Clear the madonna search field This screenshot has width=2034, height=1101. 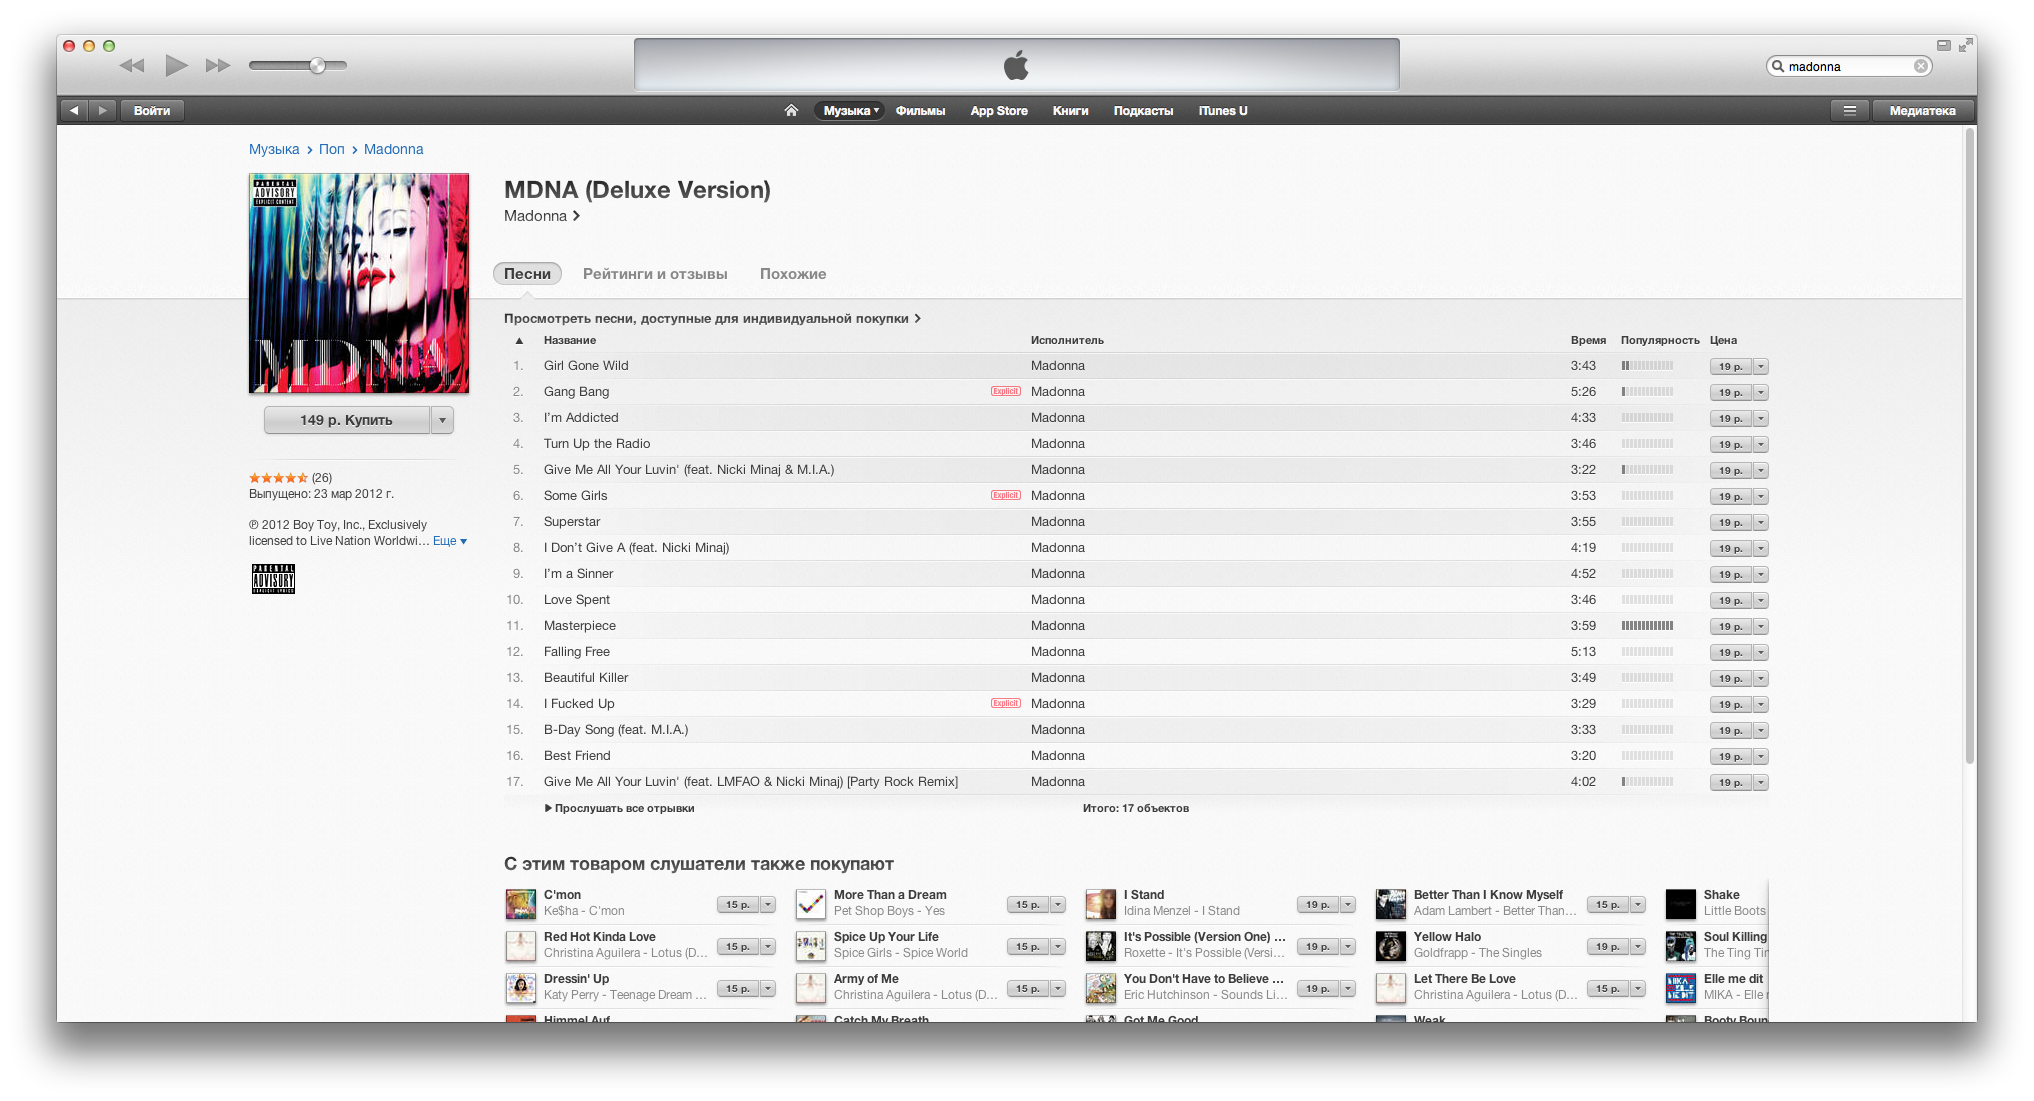pyautogui.click(x=1920, y=67)
